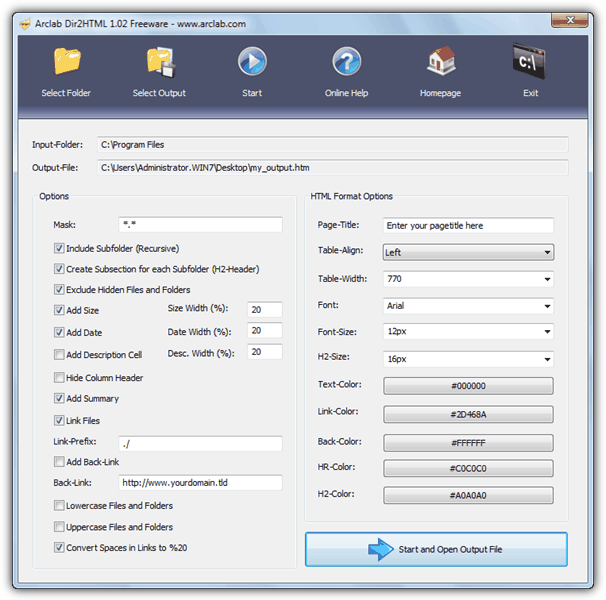
Task: Open Online Help question mark icon
Action: [x=346, y=63]
